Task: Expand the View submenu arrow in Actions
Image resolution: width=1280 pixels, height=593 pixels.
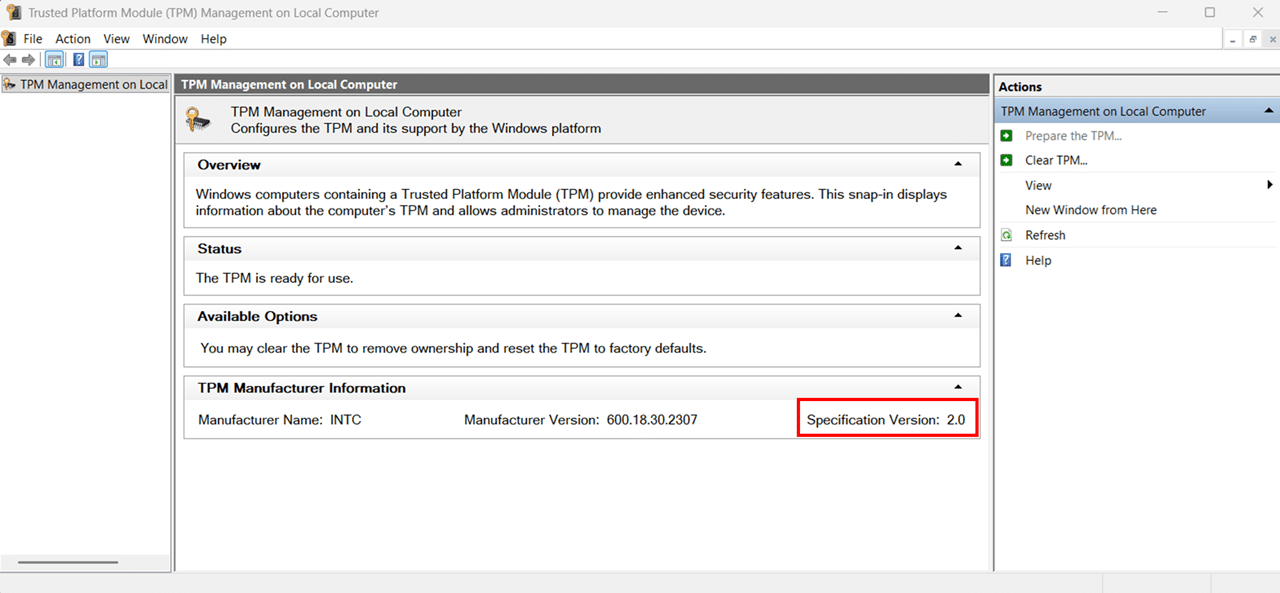Action: point(1270,185)
